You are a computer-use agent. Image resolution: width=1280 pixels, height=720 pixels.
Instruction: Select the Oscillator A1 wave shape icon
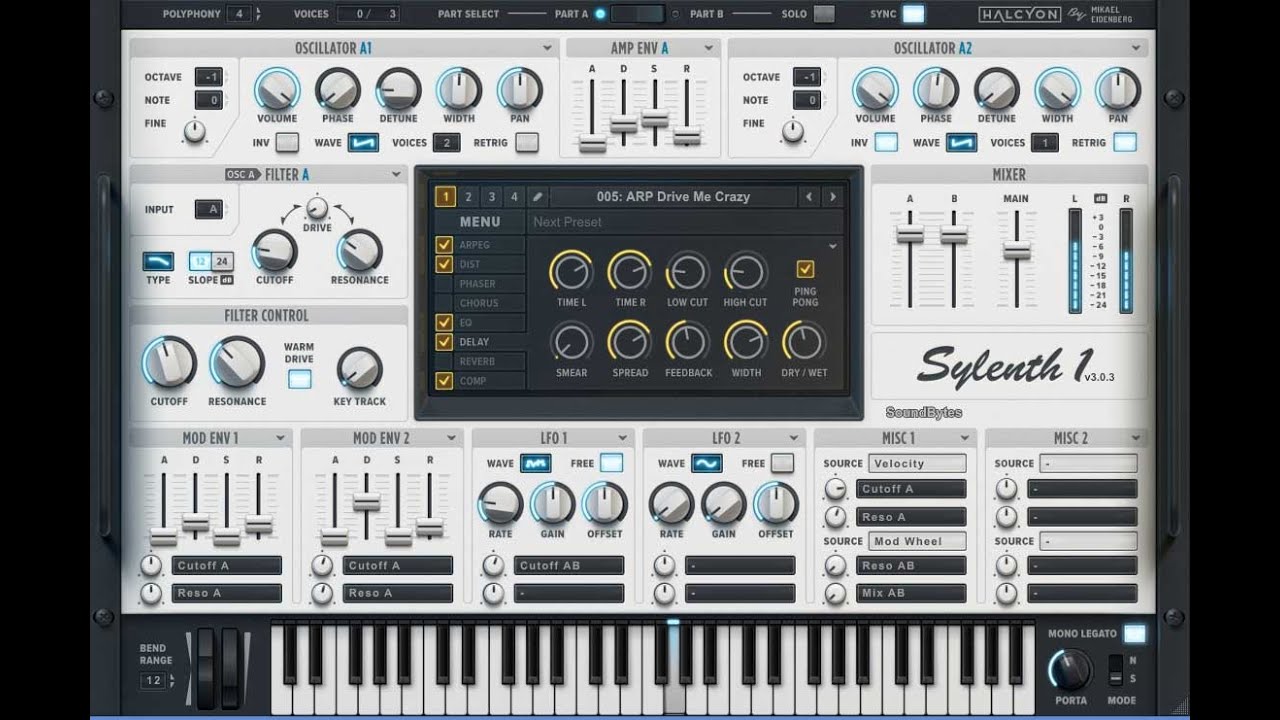coord(363,143)
